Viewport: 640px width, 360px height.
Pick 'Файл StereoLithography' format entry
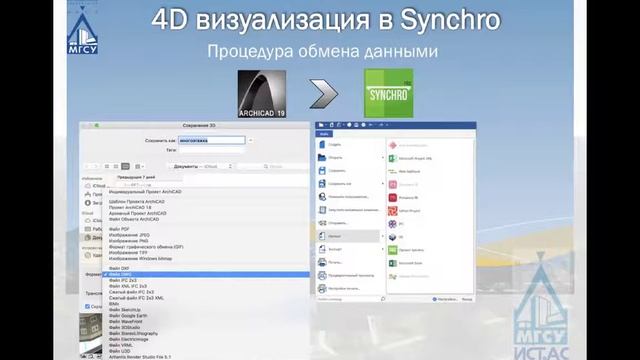pyautogui.click(x=133, y=333)
